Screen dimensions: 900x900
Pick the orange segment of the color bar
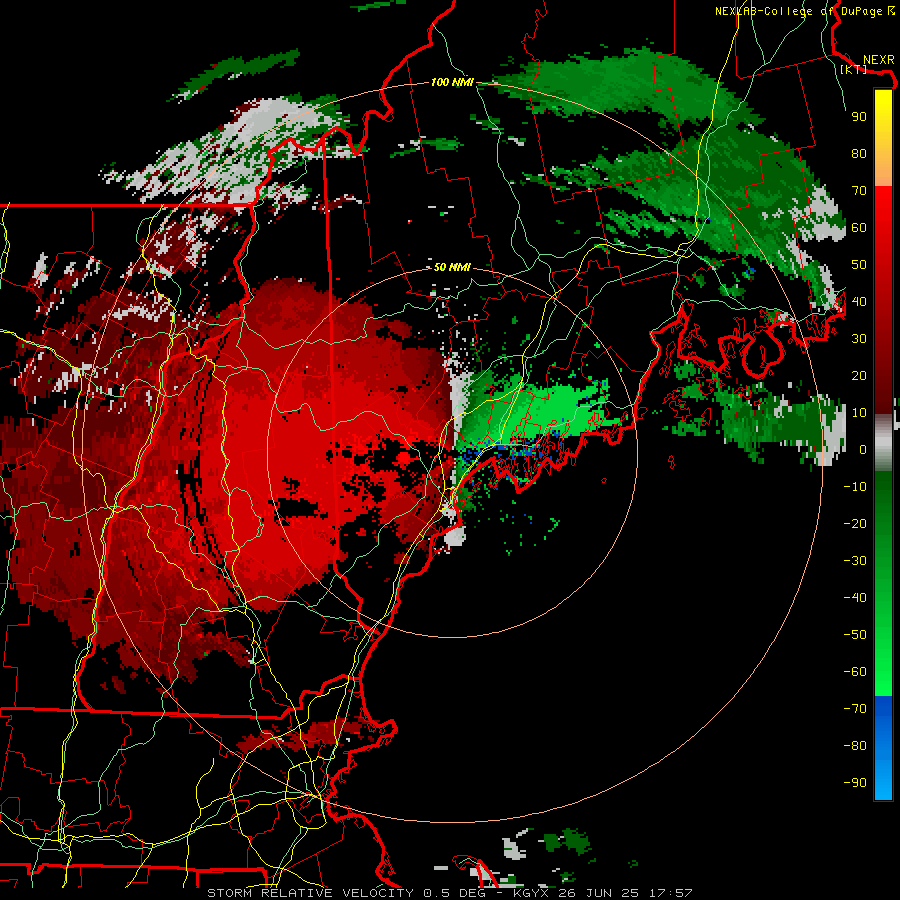click(883, 169)
